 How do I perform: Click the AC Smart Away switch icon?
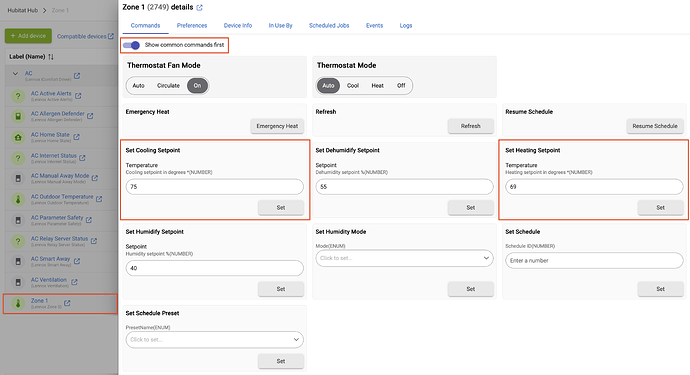(x=18, y=261)
